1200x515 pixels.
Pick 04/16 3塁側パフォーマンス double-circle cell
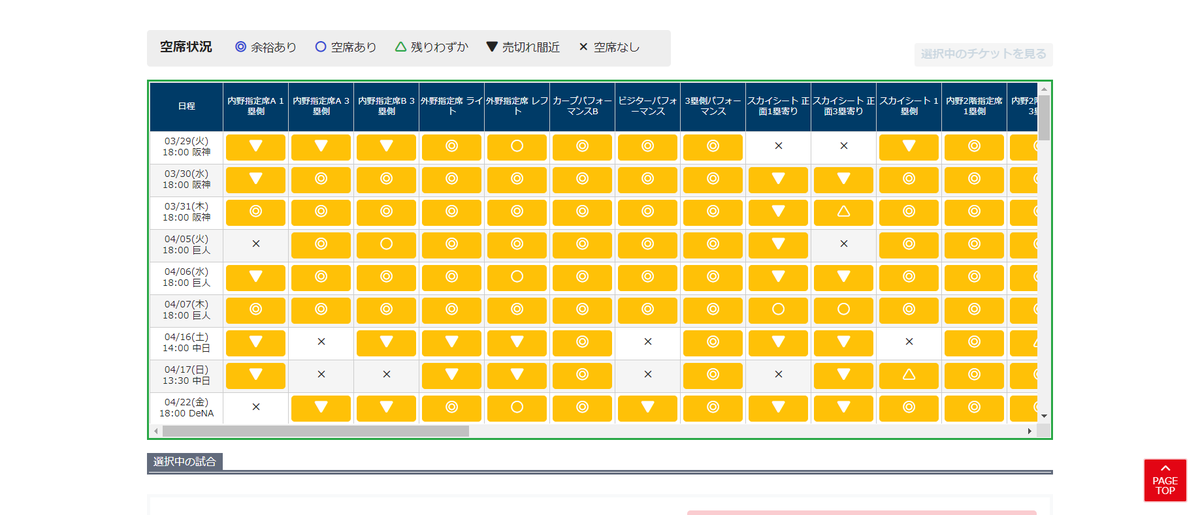click(x=713, y=342)
